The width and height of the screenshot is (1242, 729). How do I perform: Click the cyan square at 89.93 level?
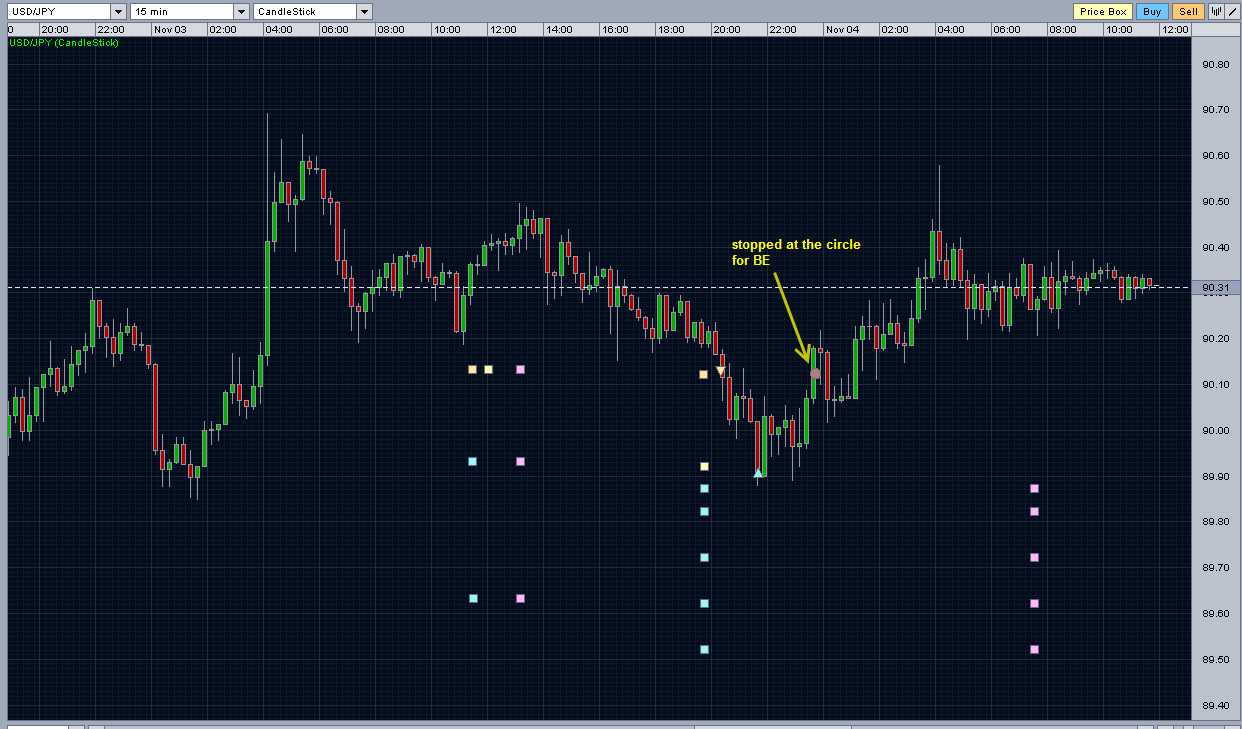[472, 462]
